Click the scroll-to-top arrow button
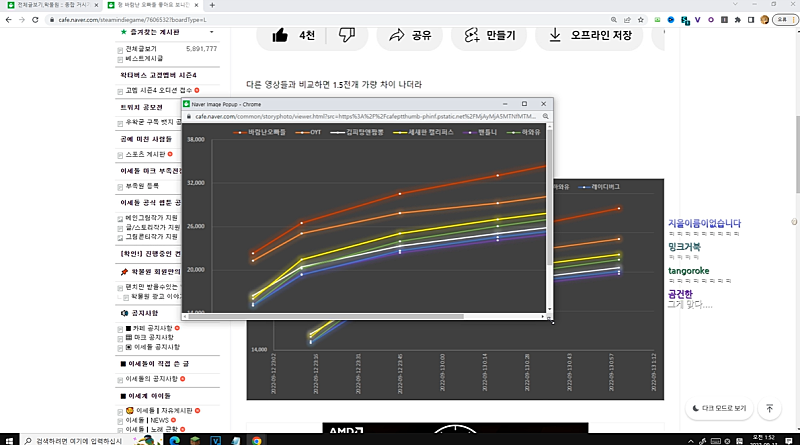Image resolution: width=800 pixels, height=445 pixels. tap(769, 408)
